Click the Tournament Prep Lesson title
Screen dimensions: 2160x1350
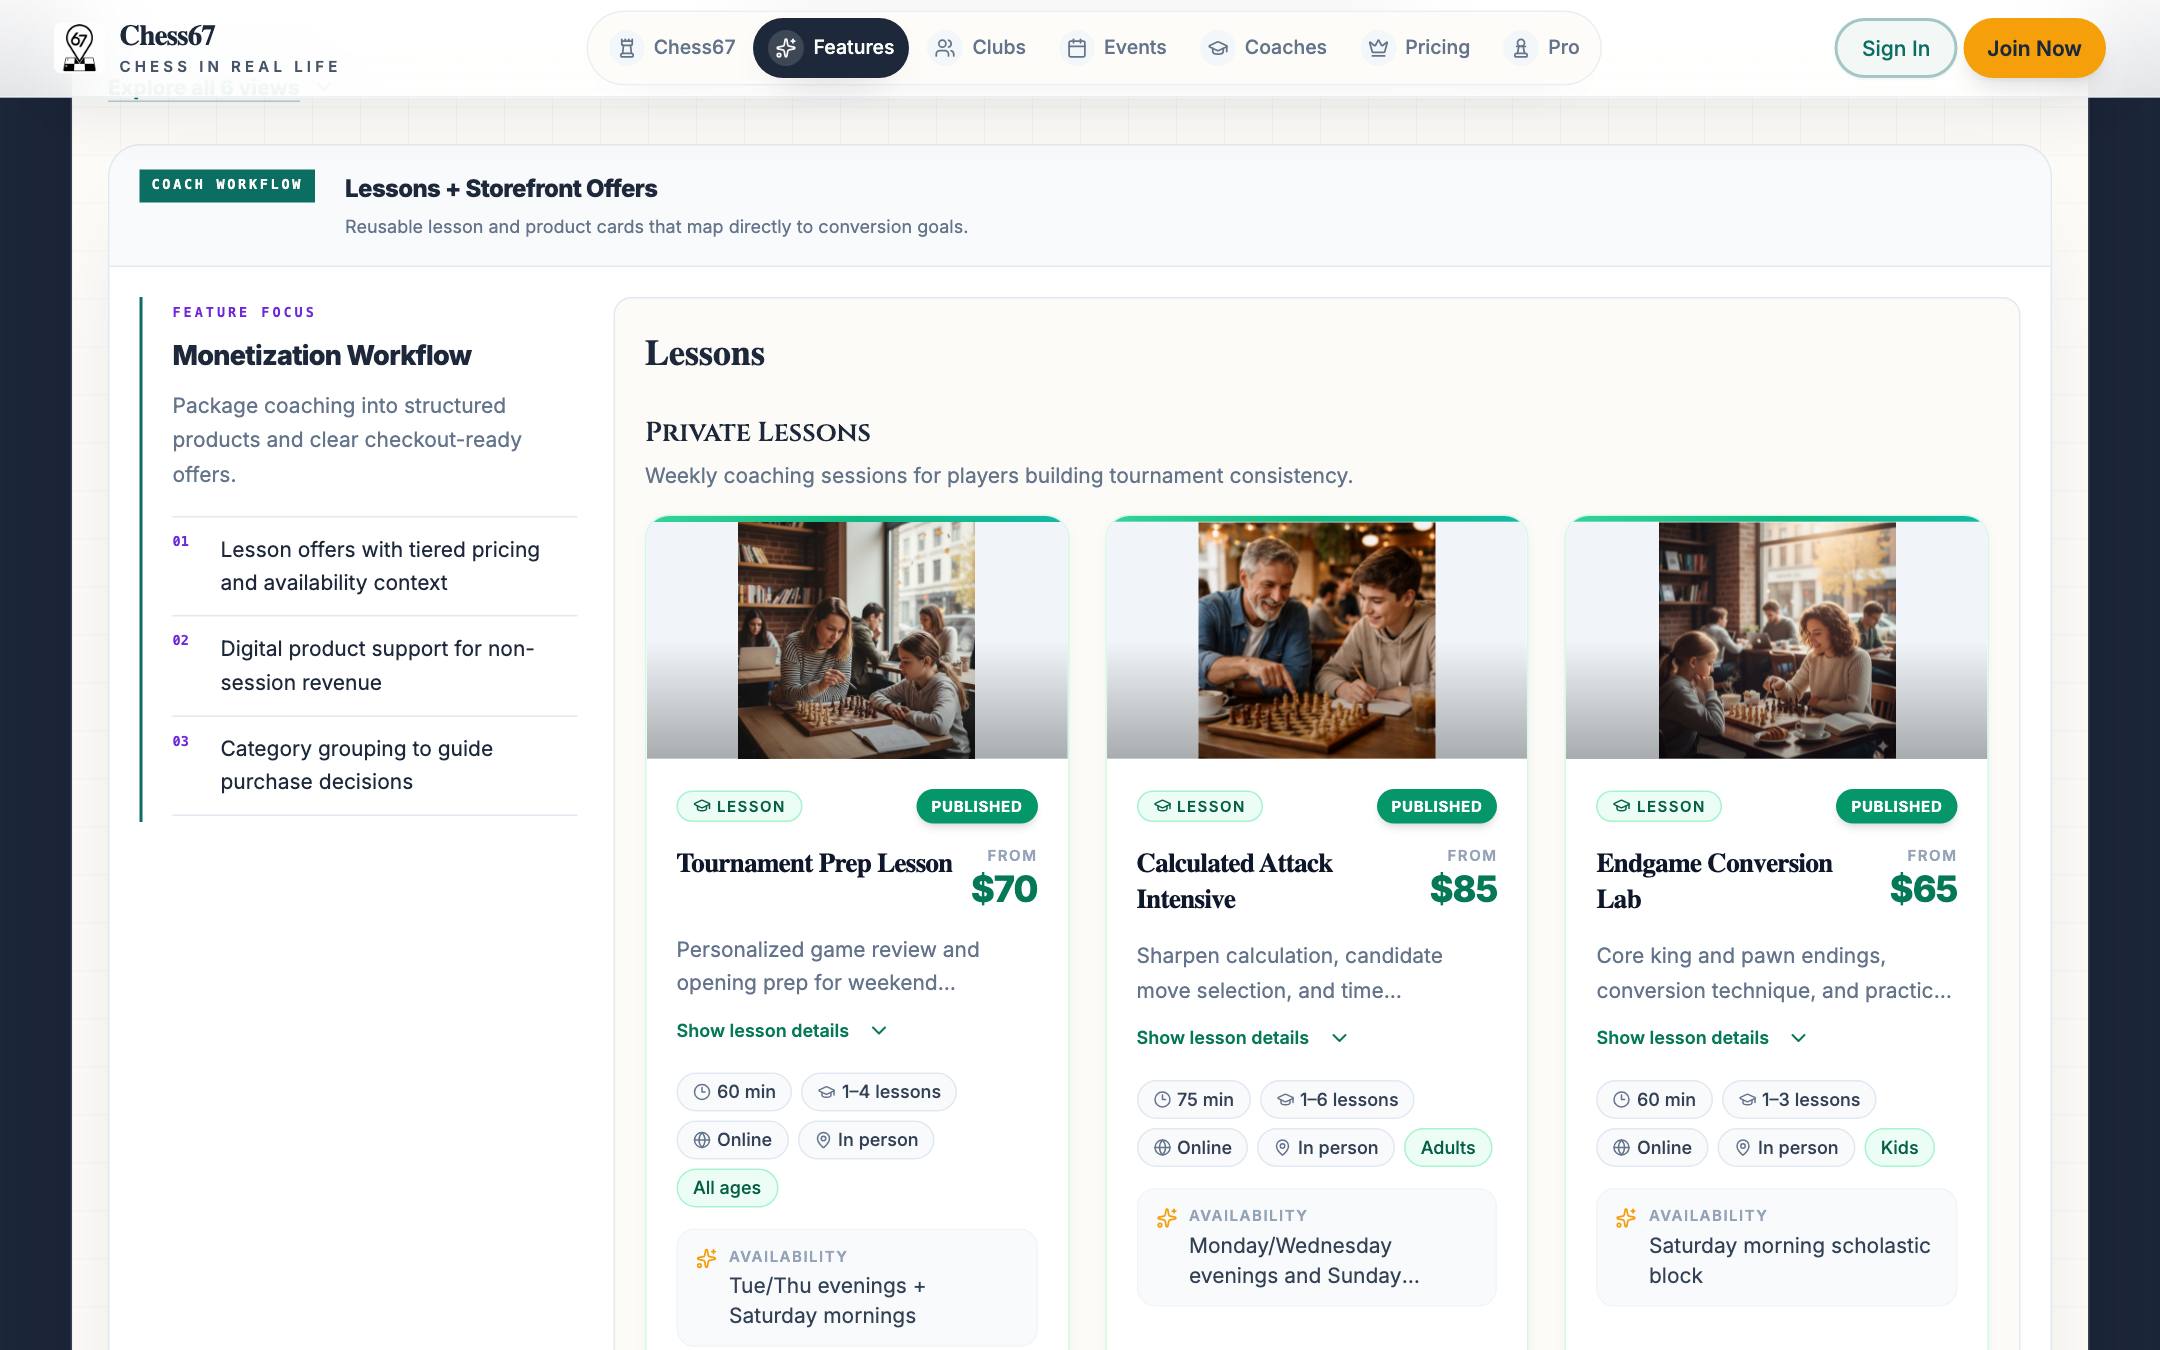(814, 863)
